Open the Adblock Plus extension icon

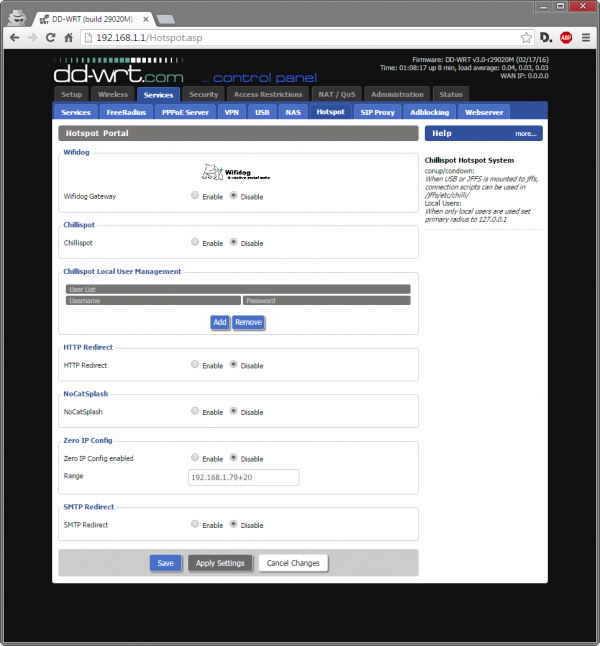pos(566,37)
